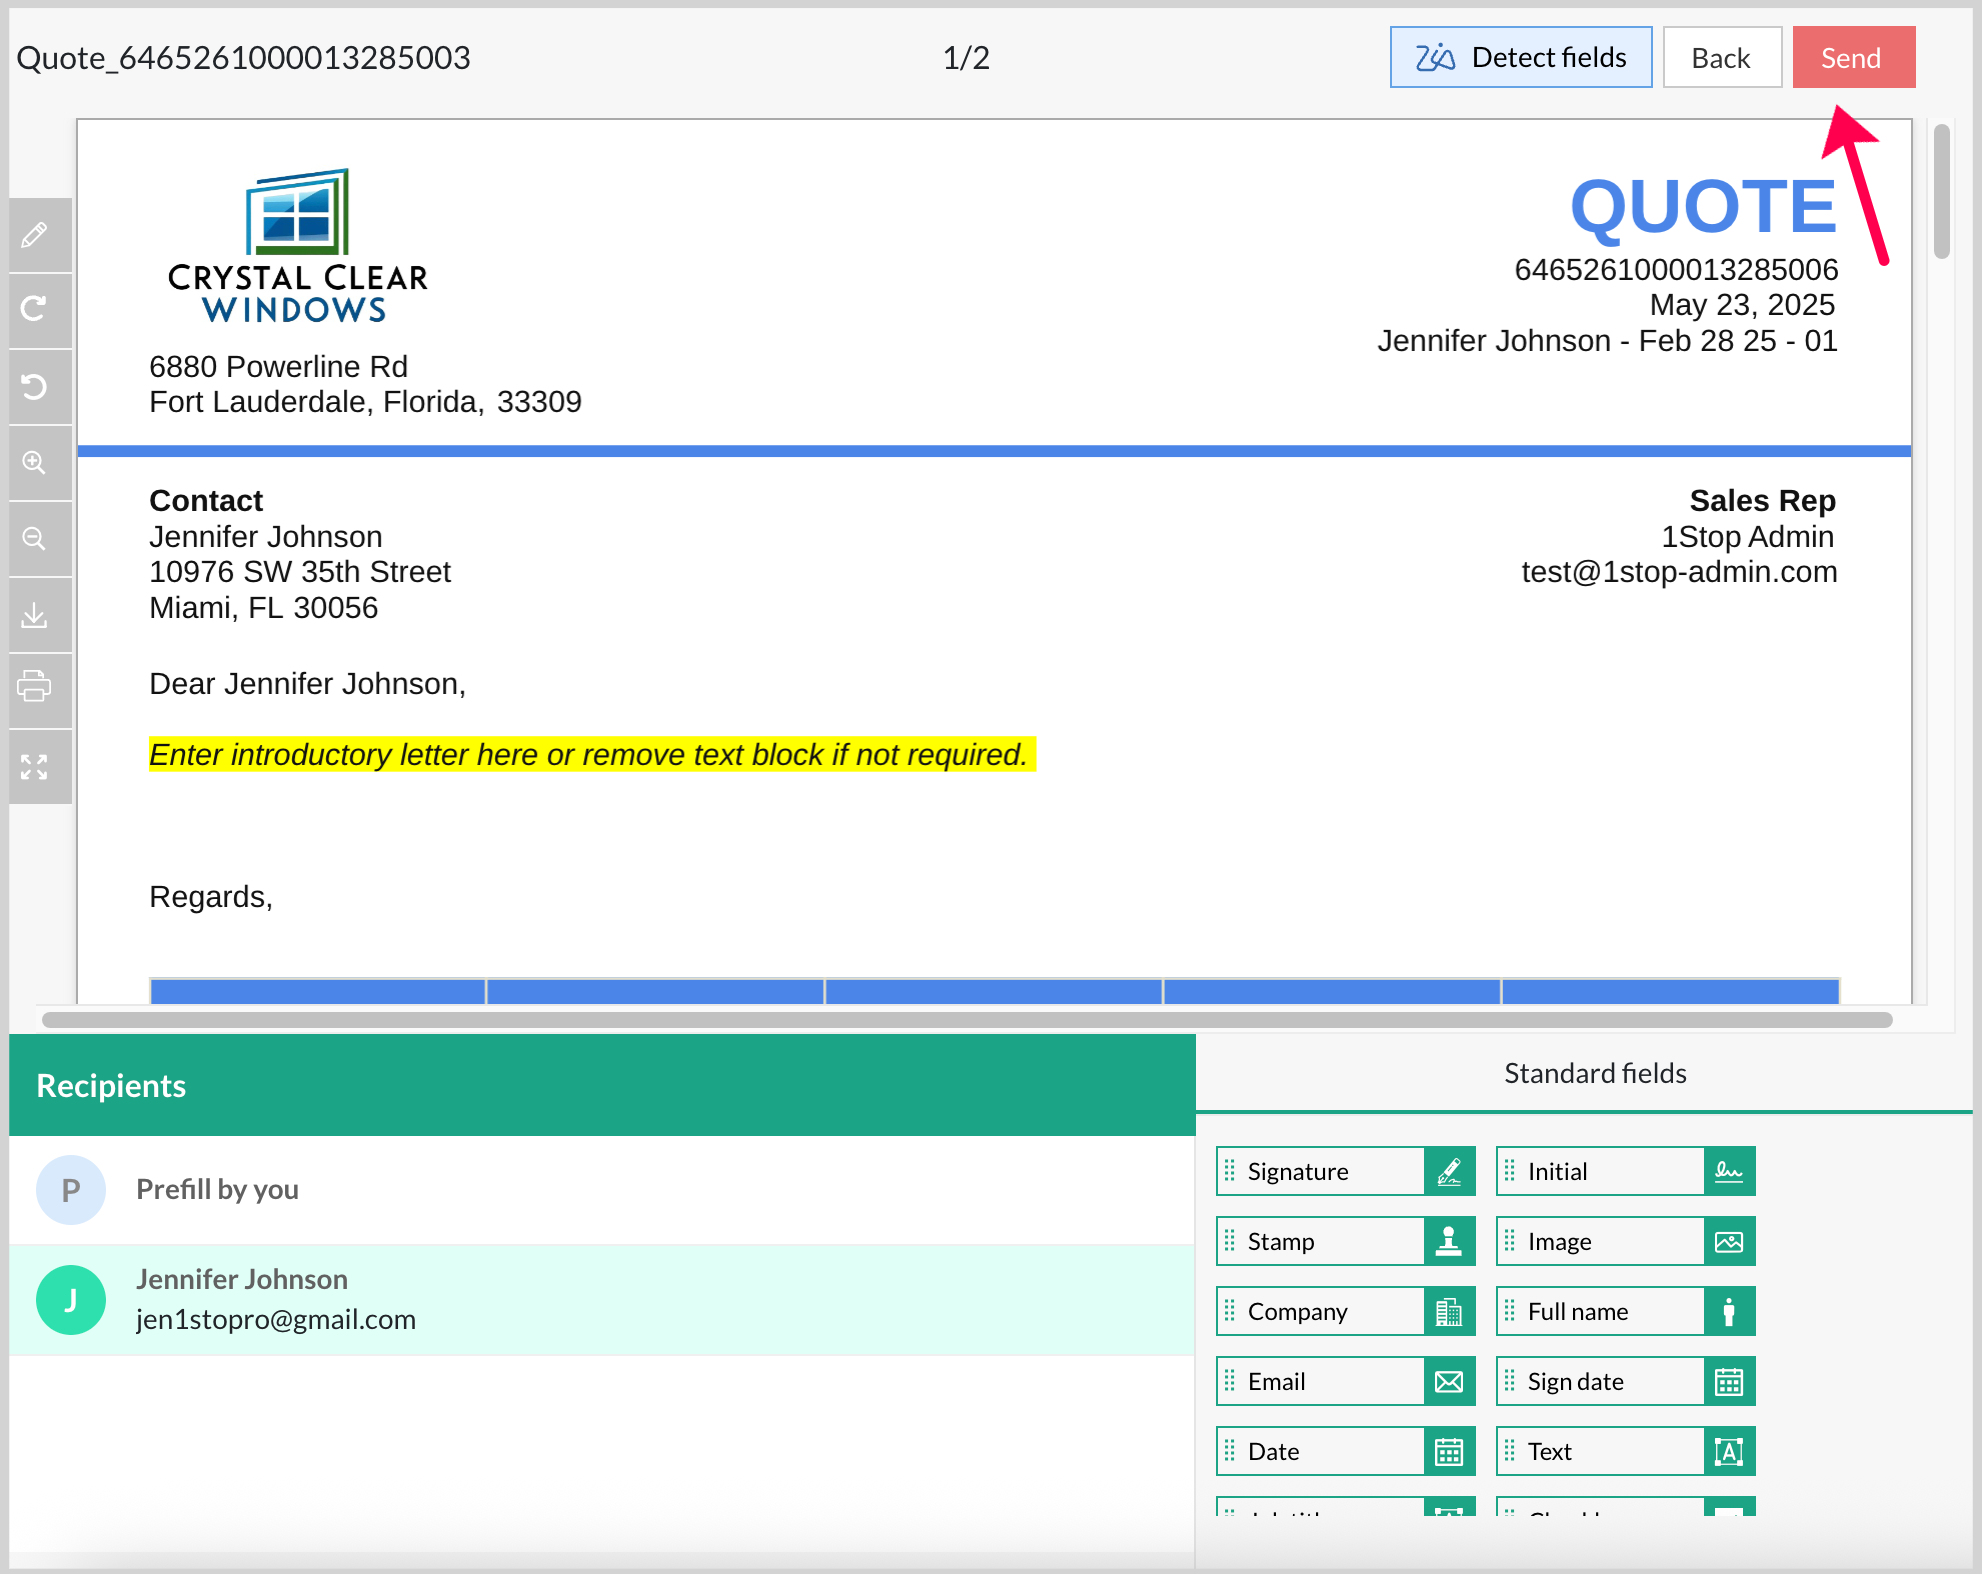This screenshot has height=1574, width=1982.
Task: Click the rotate counterclockwise icon
Action: [x=35, y=386]
